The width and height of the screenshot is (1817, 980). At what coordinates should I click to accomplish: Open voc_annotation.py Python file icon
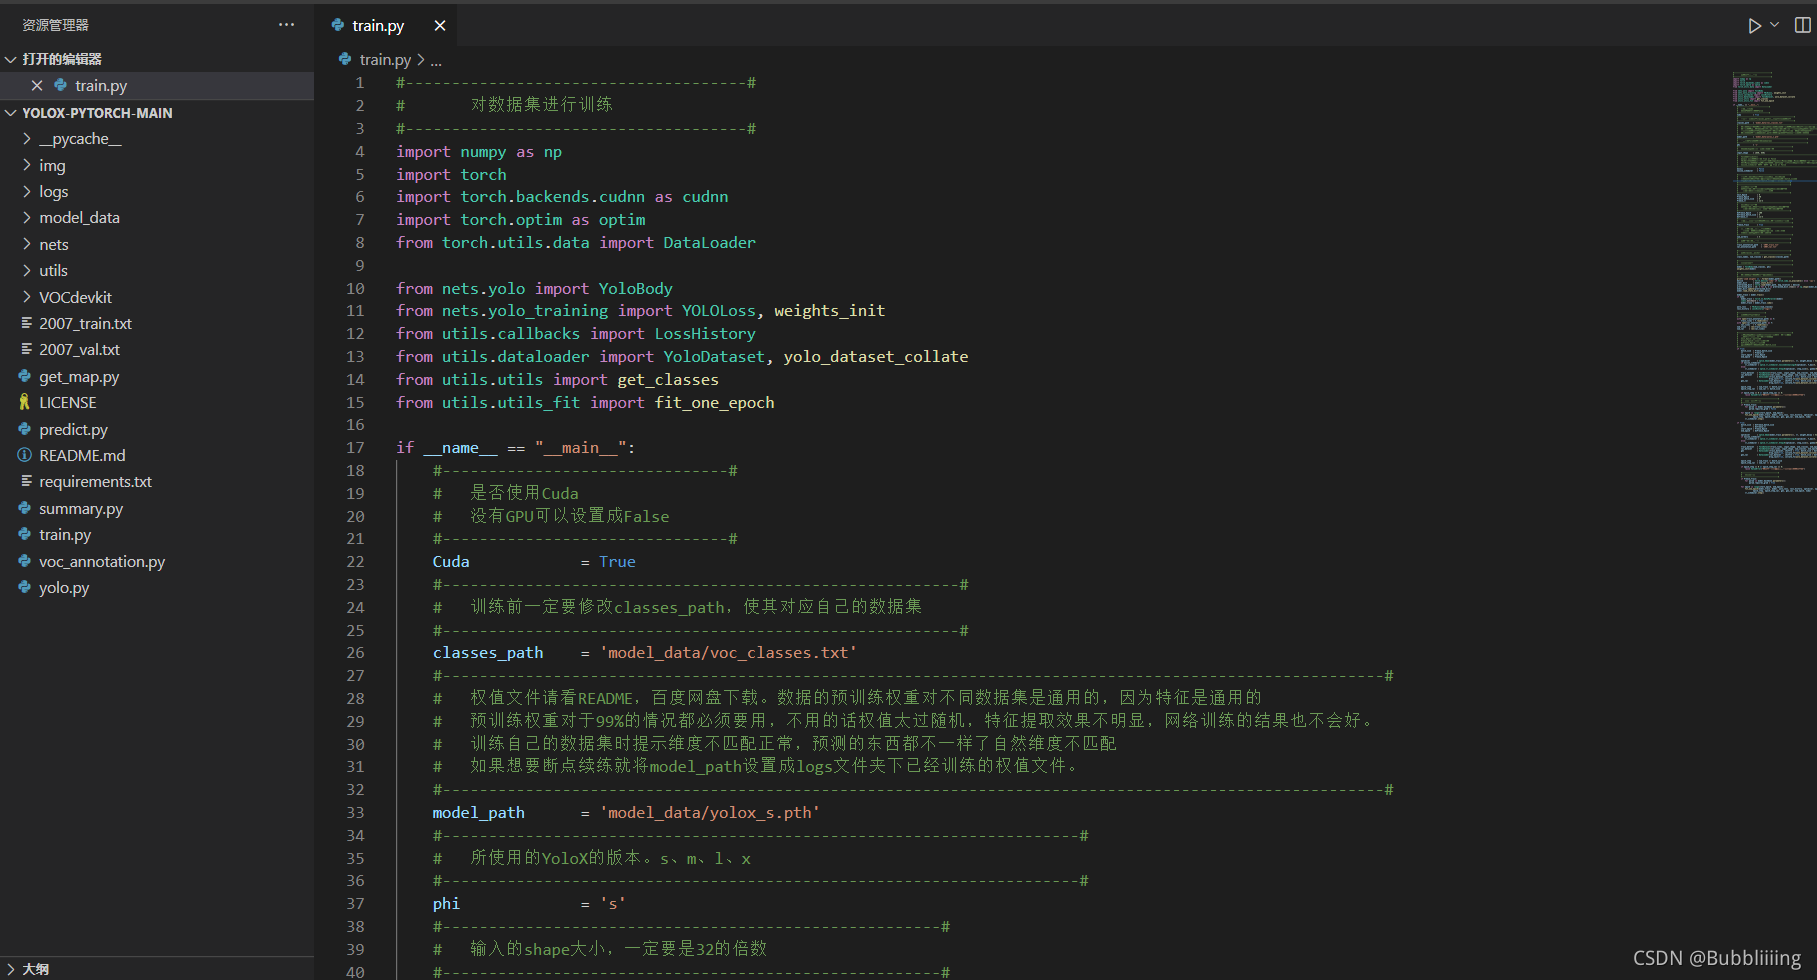click(x=25, y=561)
